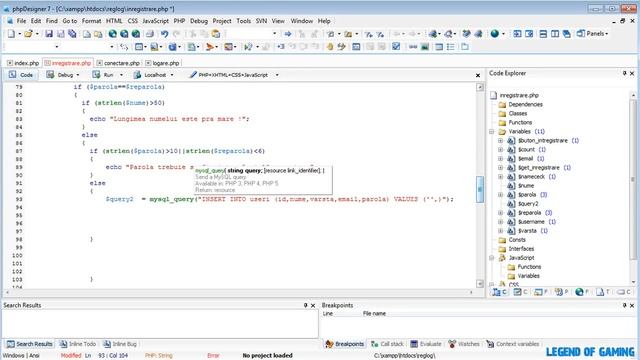Expand the $parola variable node
Image resolution: width=640 pixels, height=360 pixels.
point(500,195)
